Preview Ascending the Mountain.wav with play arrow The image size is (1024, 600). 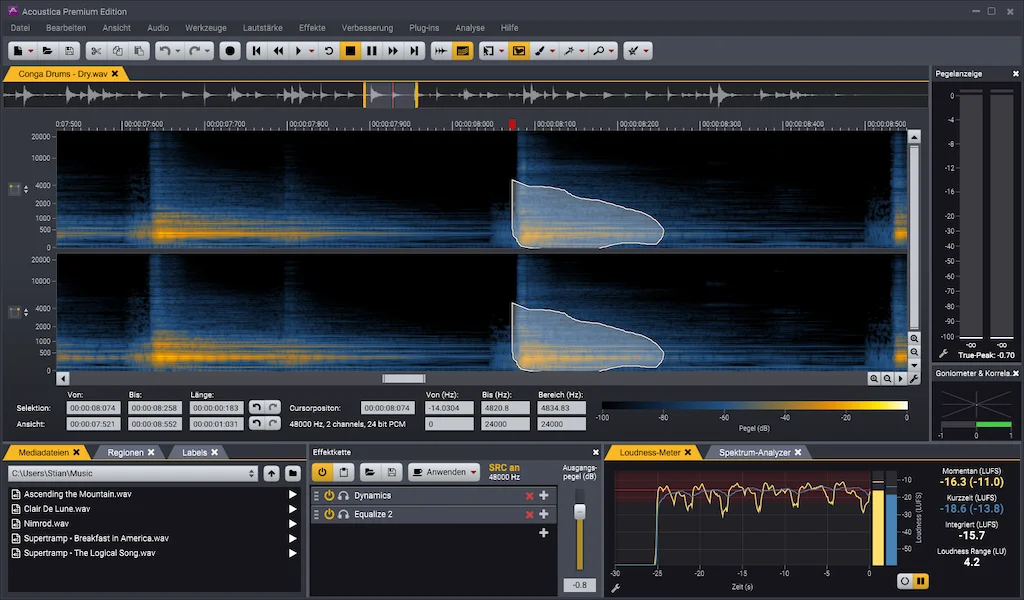pyautogui.click(x=293, y=494)
